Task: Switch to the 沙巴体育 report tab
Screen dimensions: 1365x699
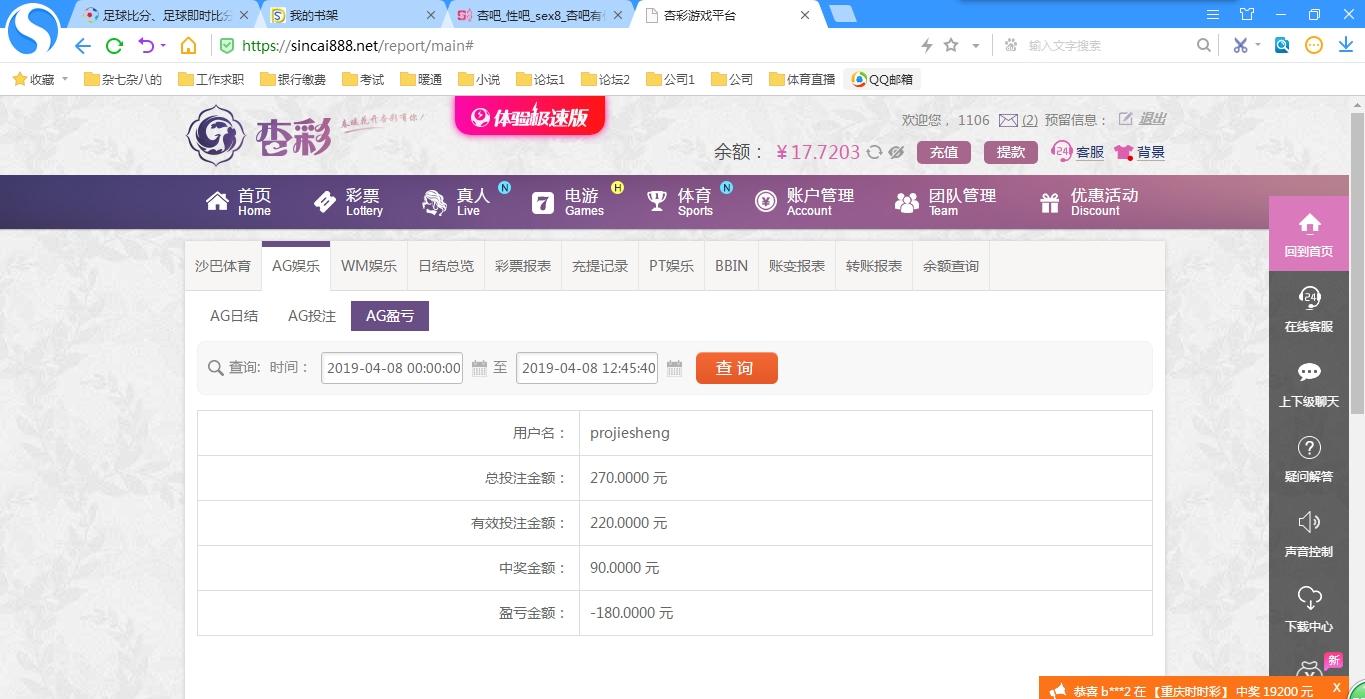Action: pos(223,266)
